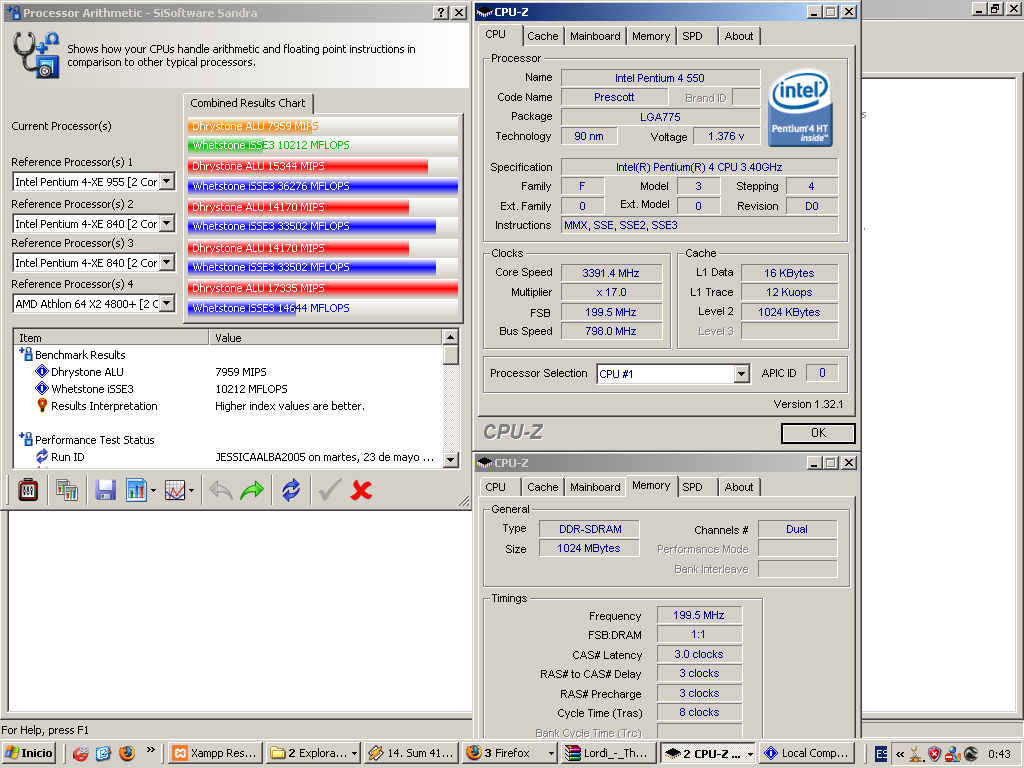Click the OK button in CPU-Z

pos(818,433)
